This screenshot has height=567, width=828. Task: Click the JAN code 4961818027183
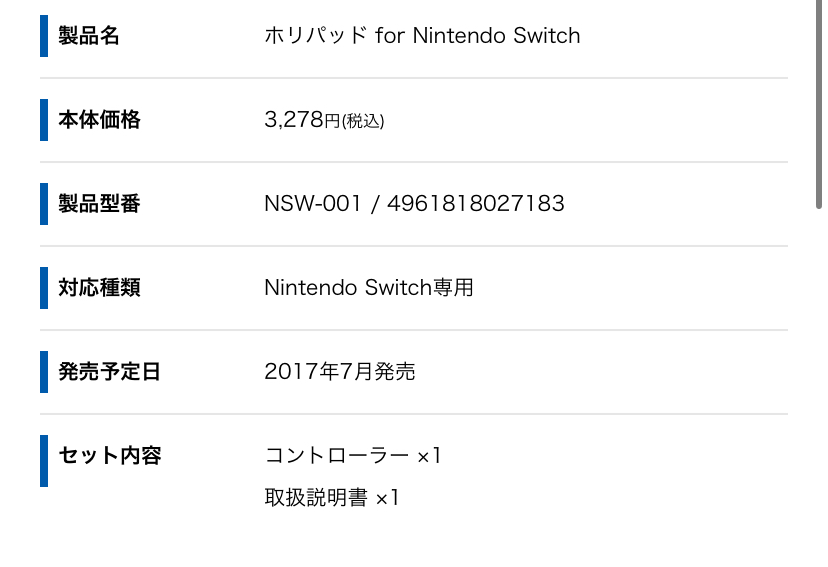(x=476, y=204)
